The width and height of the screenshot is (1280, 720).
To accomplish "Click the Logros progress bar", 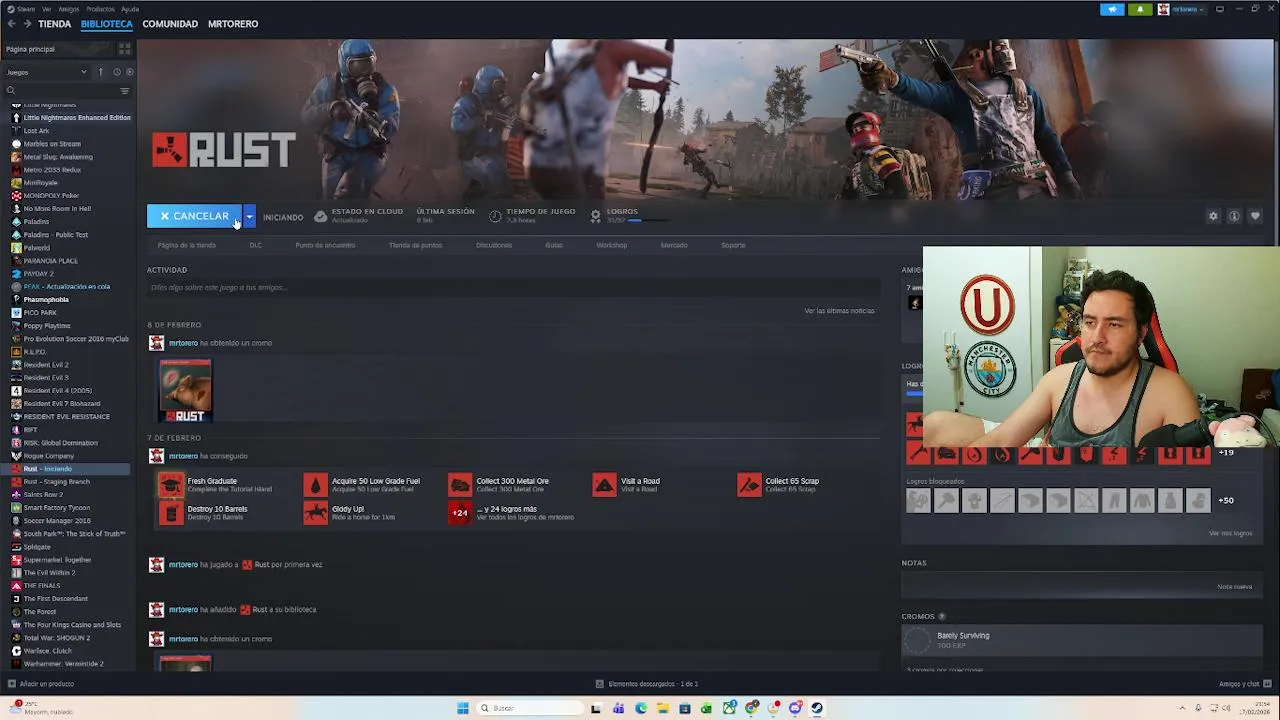I will (x=647, y=220).
